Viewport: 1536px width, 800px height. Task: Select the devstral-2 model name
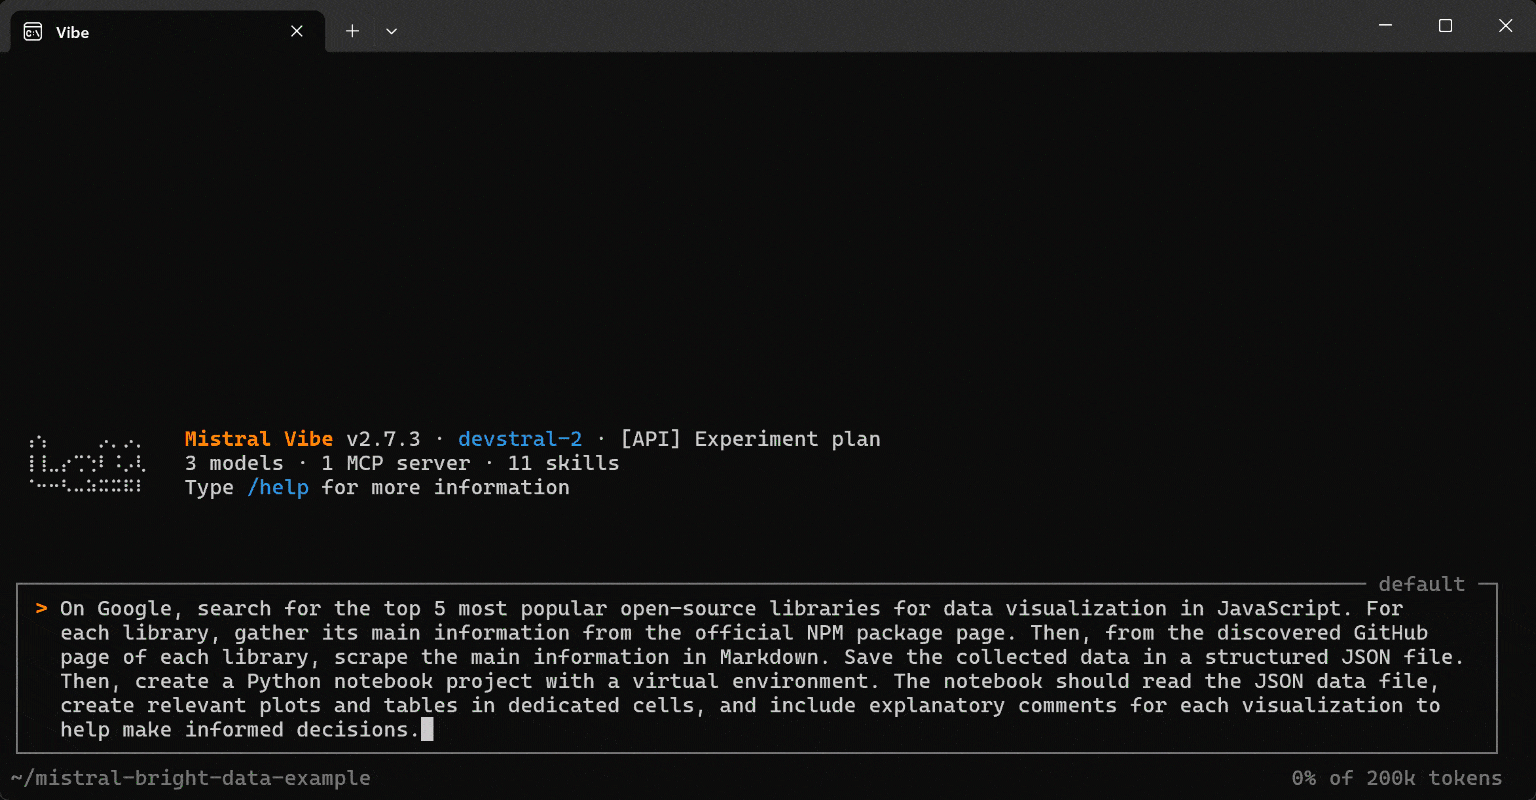[x=519, y=438]
